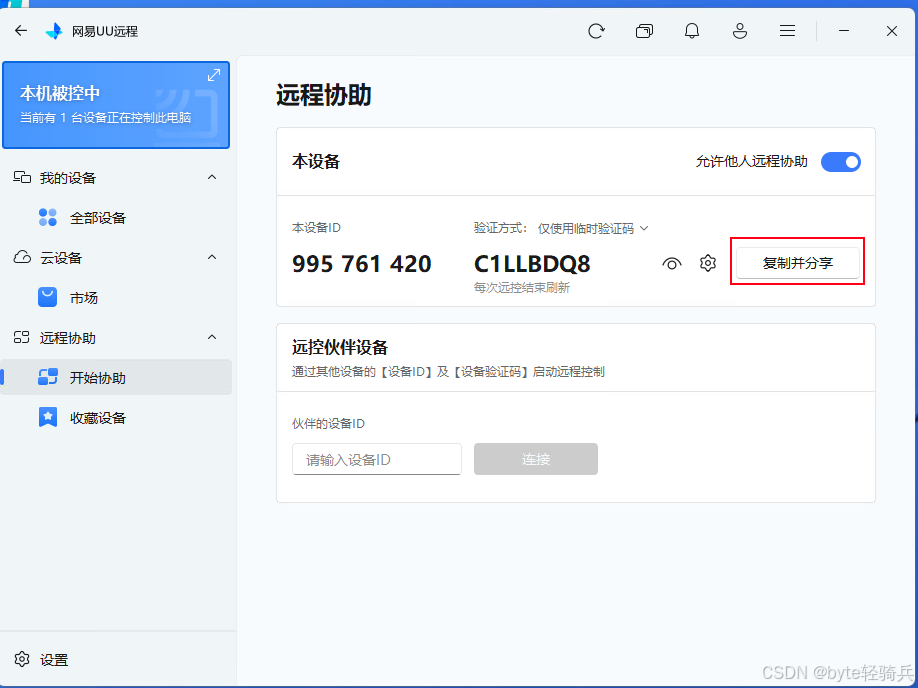Open verification code settings gear icon
The height and width of the screenshot is (688, 918).
click(x=708, y=263)
